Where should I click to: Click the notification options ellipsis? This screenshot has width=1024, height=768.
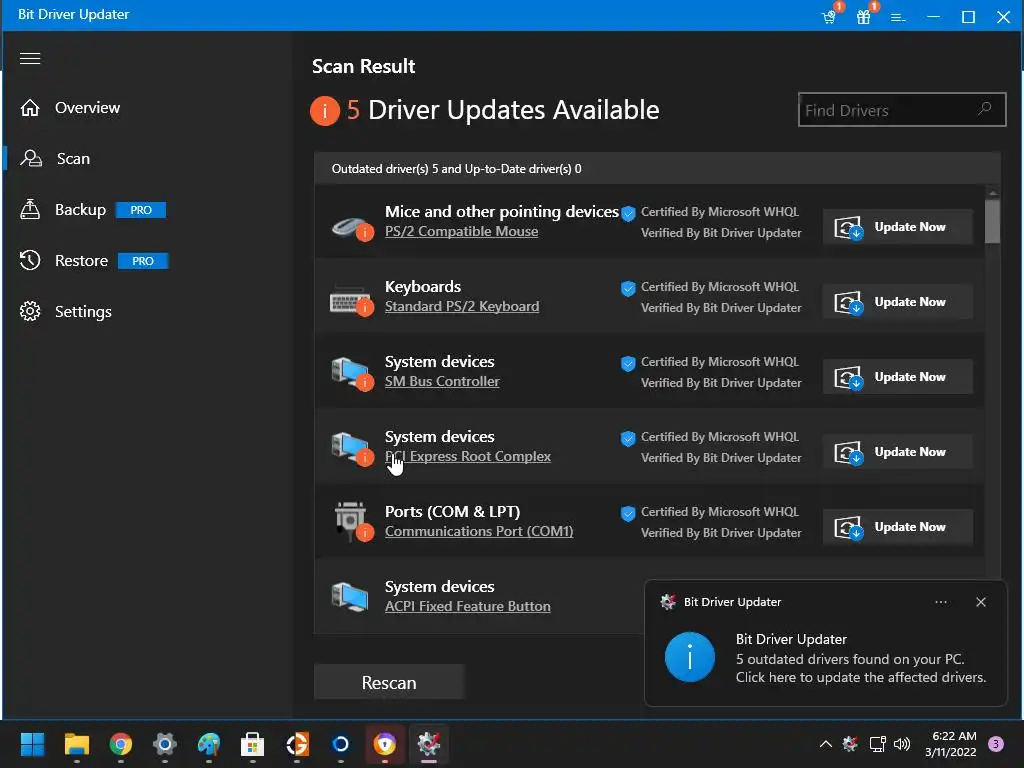(941, 602)
